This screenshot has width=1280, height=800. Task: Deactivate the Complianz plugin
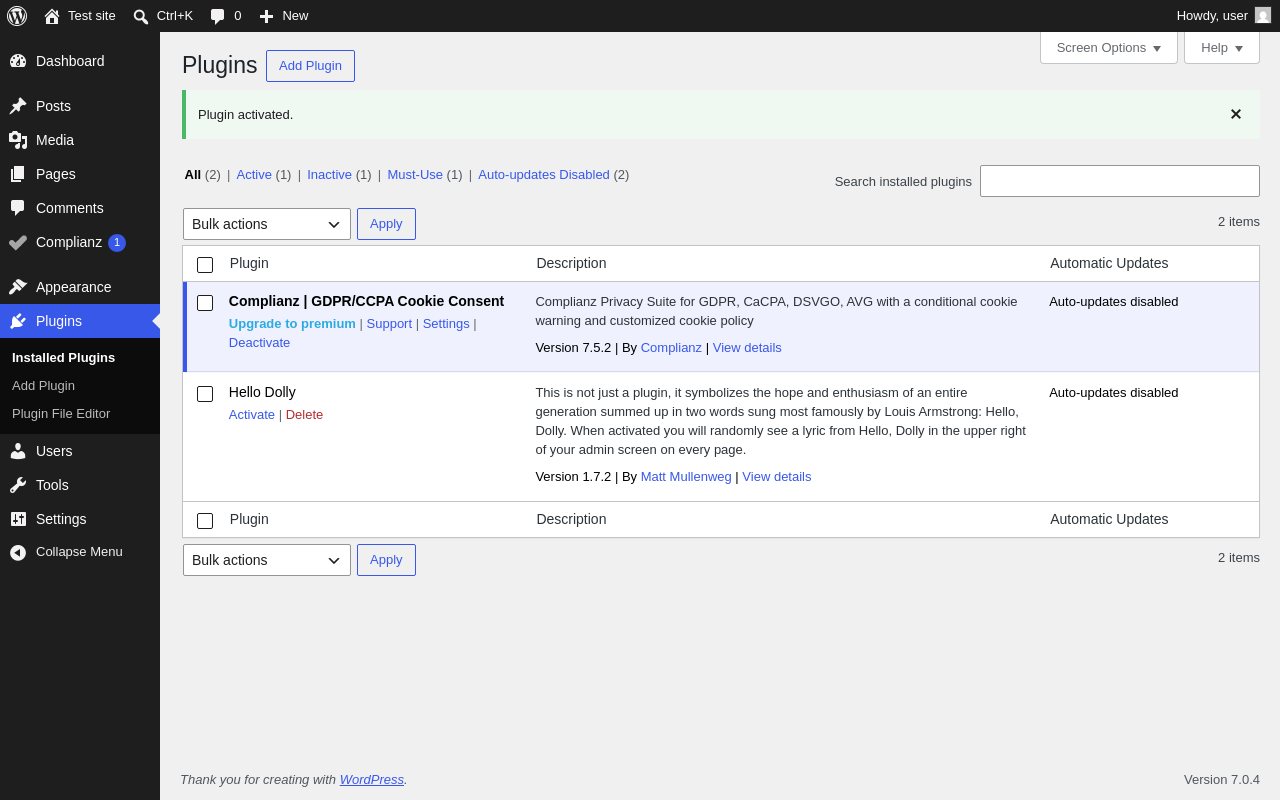[260, 342]
